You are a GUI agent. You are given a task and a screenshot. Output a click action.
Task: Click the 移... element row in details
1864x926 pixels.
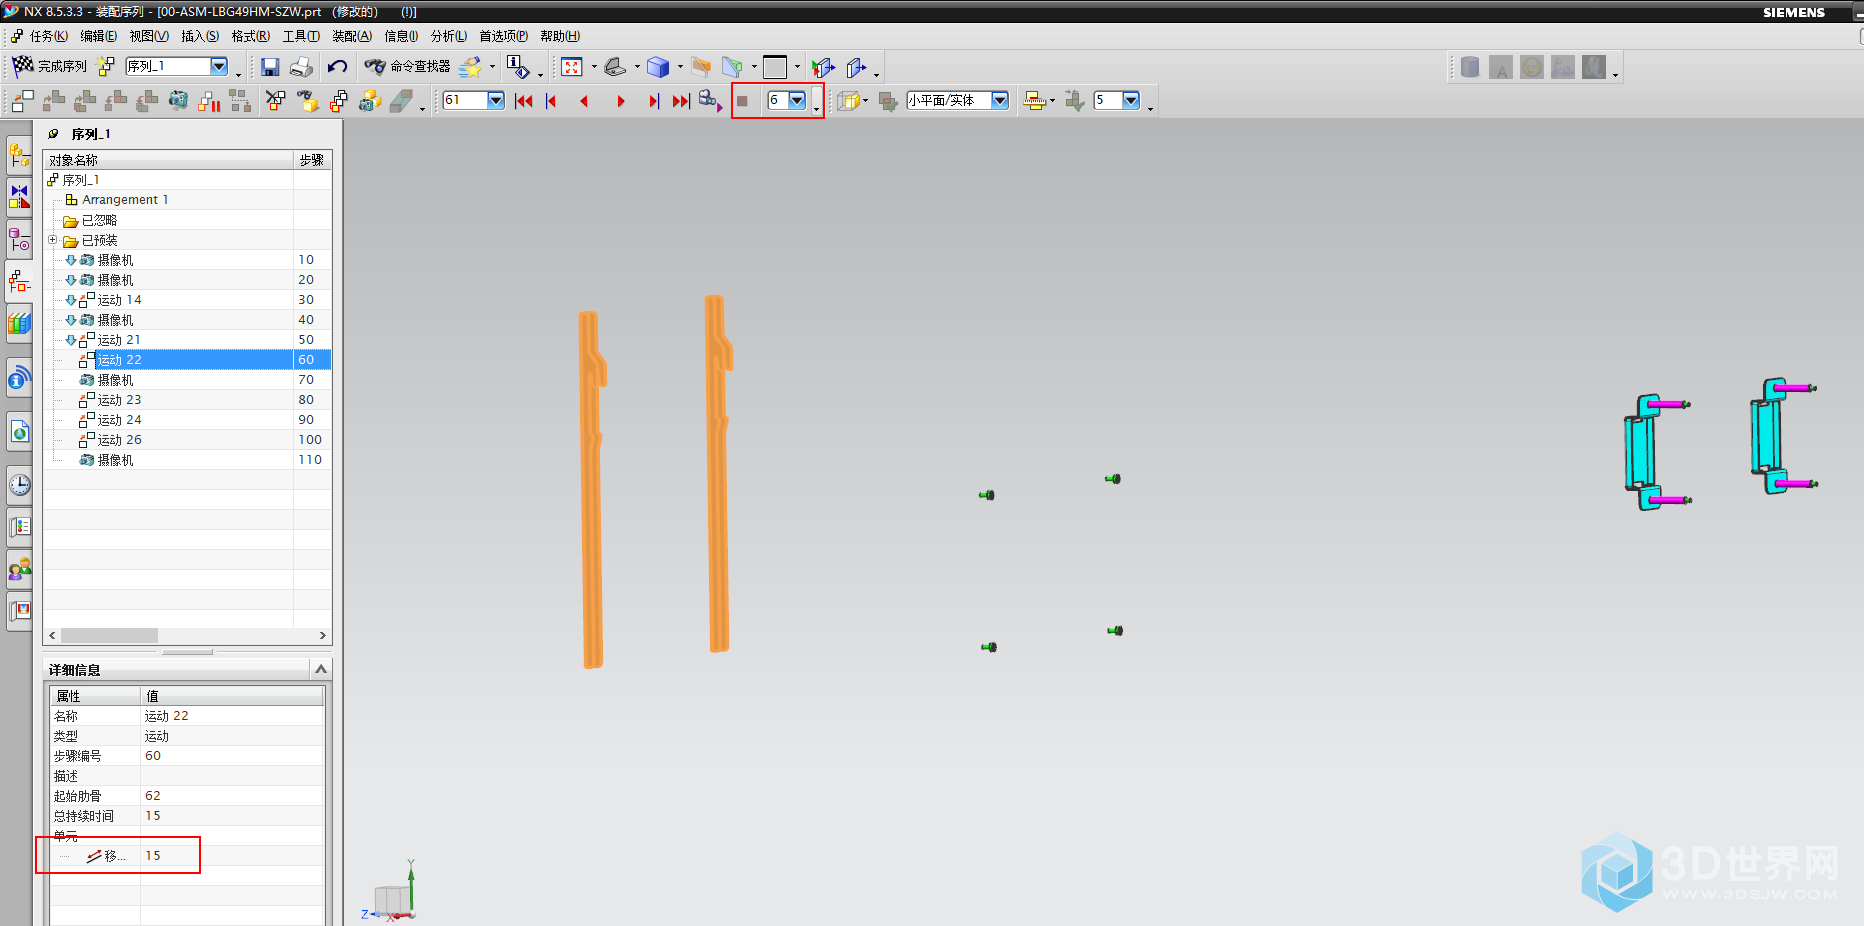tap(187, 856)
